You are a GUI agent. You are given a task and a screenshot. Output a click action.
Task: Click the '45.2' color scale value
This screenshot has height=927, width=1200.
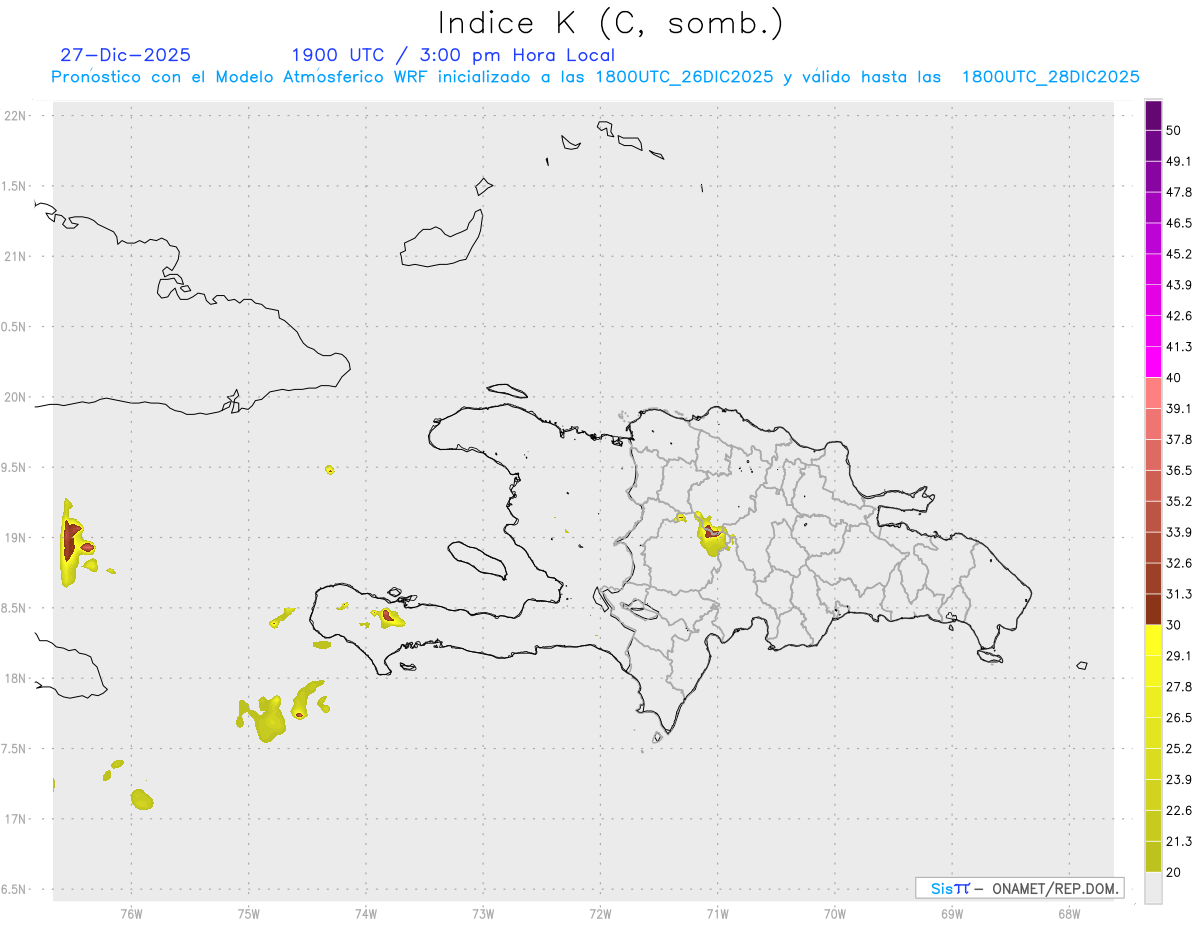(x=1180, y=254)
